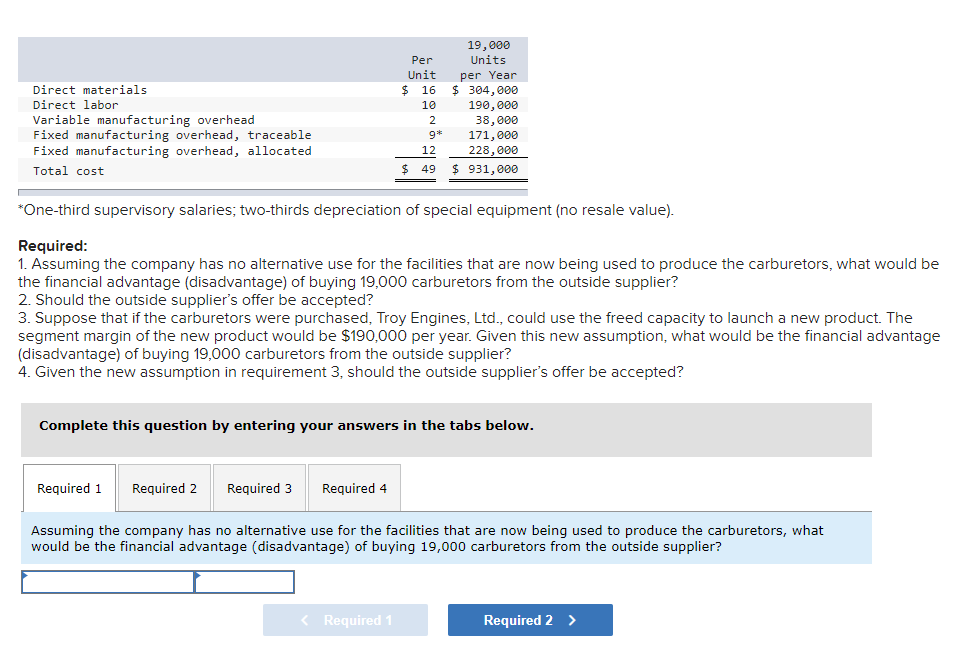Viewport: 974px width, 649px height.
Task: Switch to the Required 4 tab
Action: point(354,488)
